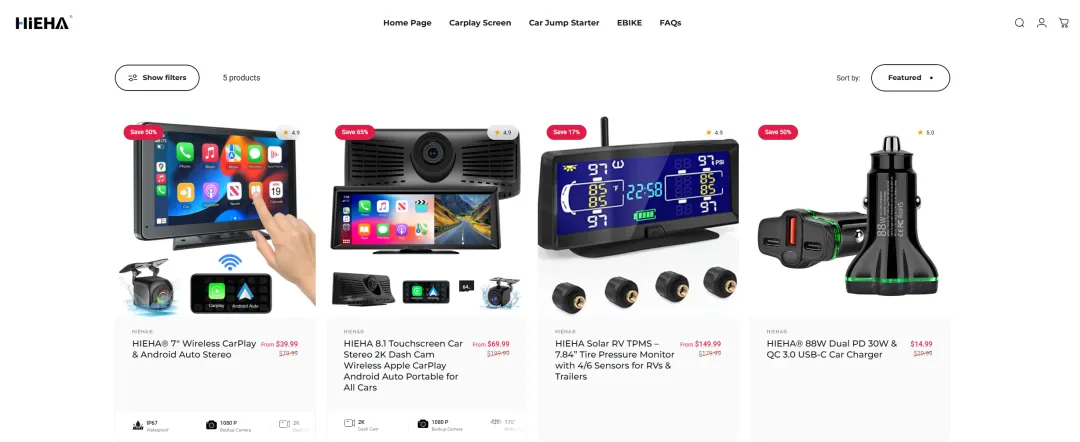Open HIEHA 7" Wireless CarPlay product title
The height and width of the screenshot is (442, 1080).
(x=194, y=349)
